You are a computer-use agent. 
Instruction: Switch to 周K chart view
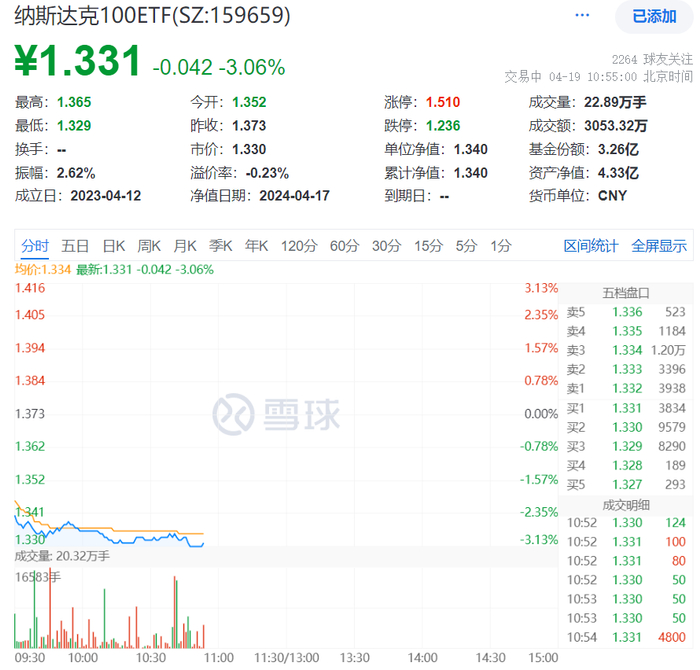click(x=149, y=246)
